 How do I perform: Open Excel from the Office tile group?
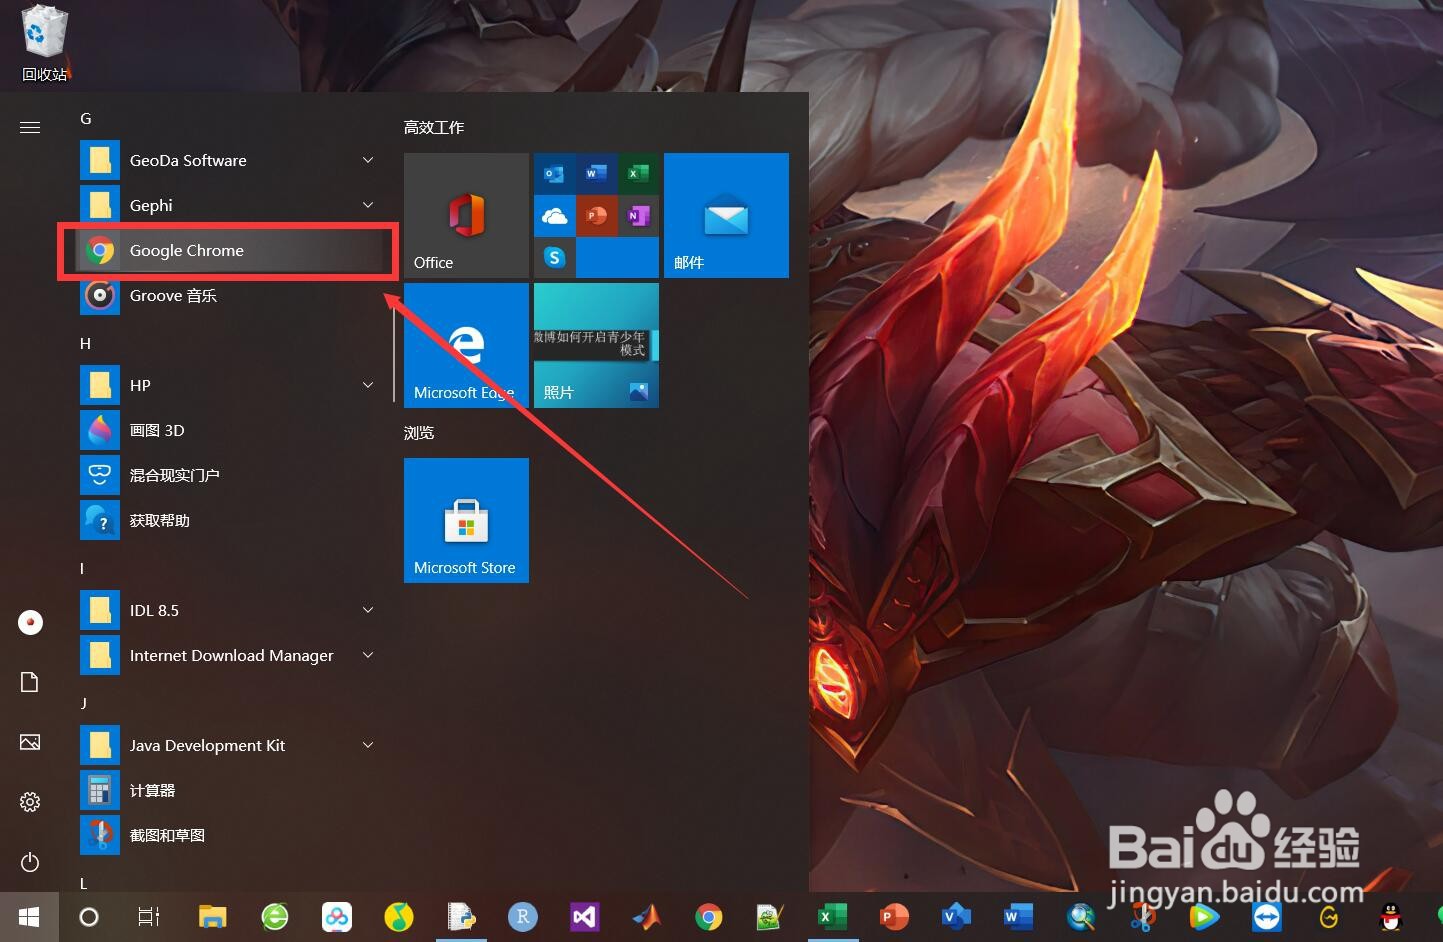click(x=638, y=173)
